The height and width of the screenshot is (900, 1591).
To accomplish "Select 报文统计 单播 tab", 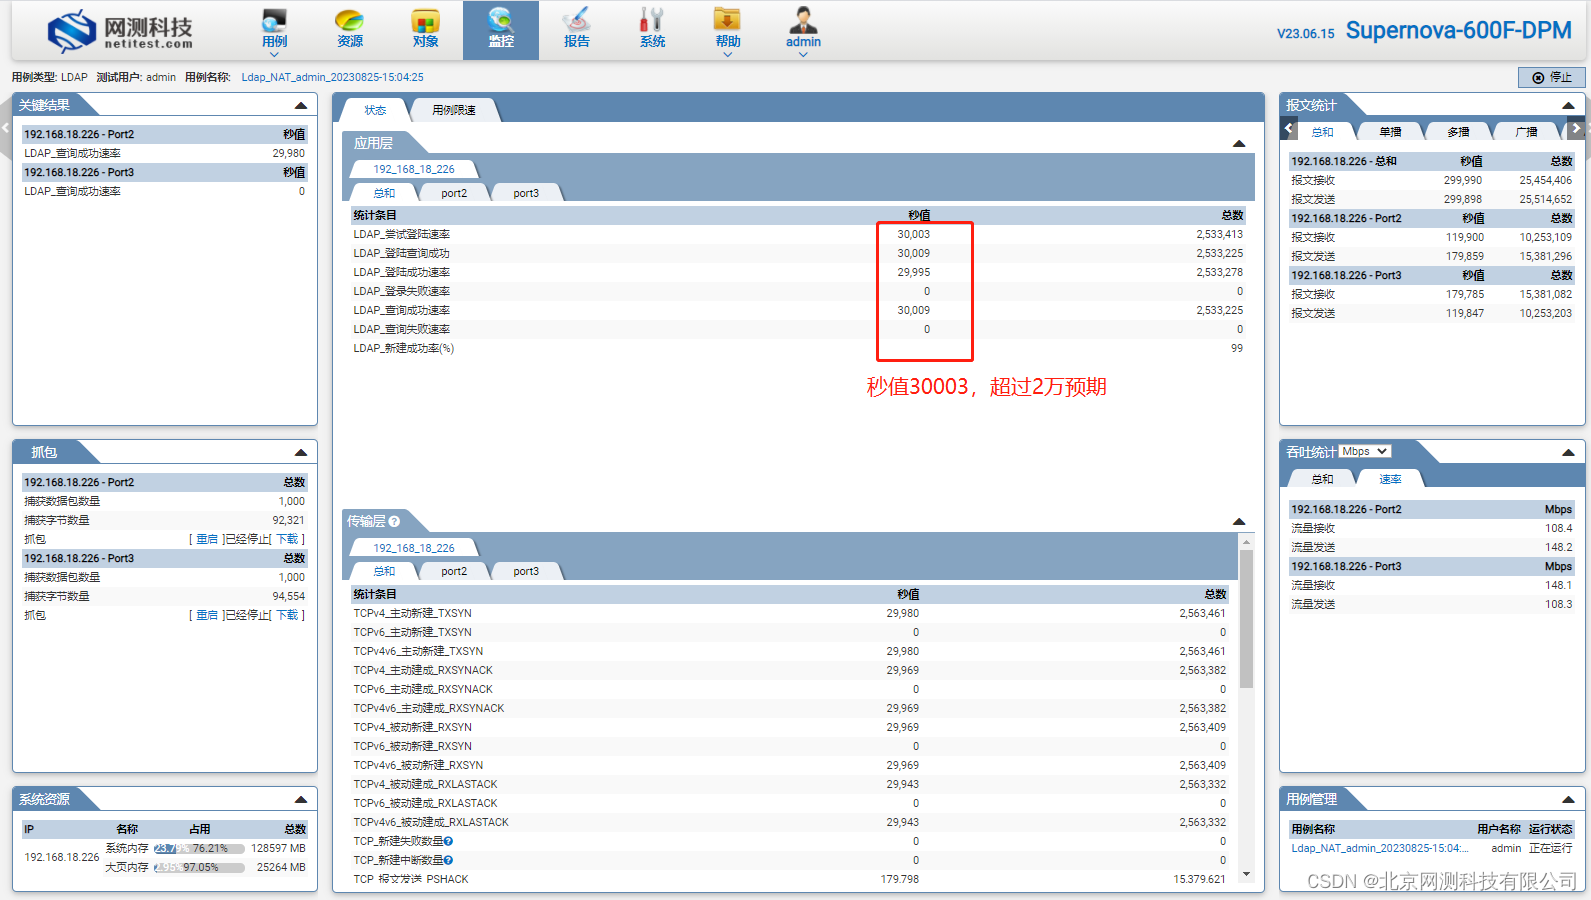I will point(1390,132).
